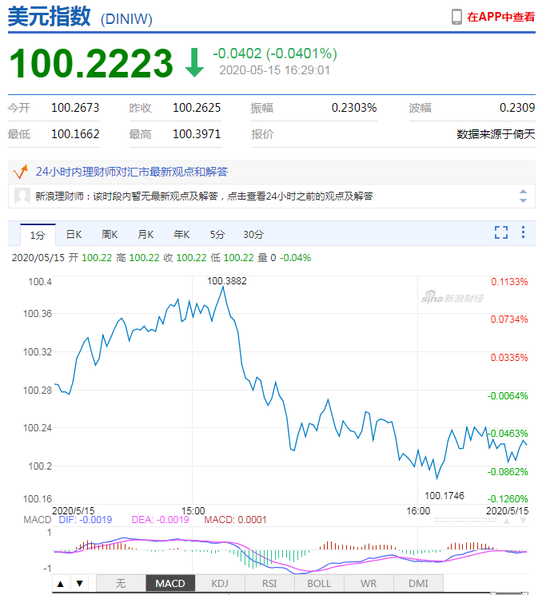The height and width of the screenshot is (595, 550).
Task: Select the MACD indicator button
Action: point(170,583)
